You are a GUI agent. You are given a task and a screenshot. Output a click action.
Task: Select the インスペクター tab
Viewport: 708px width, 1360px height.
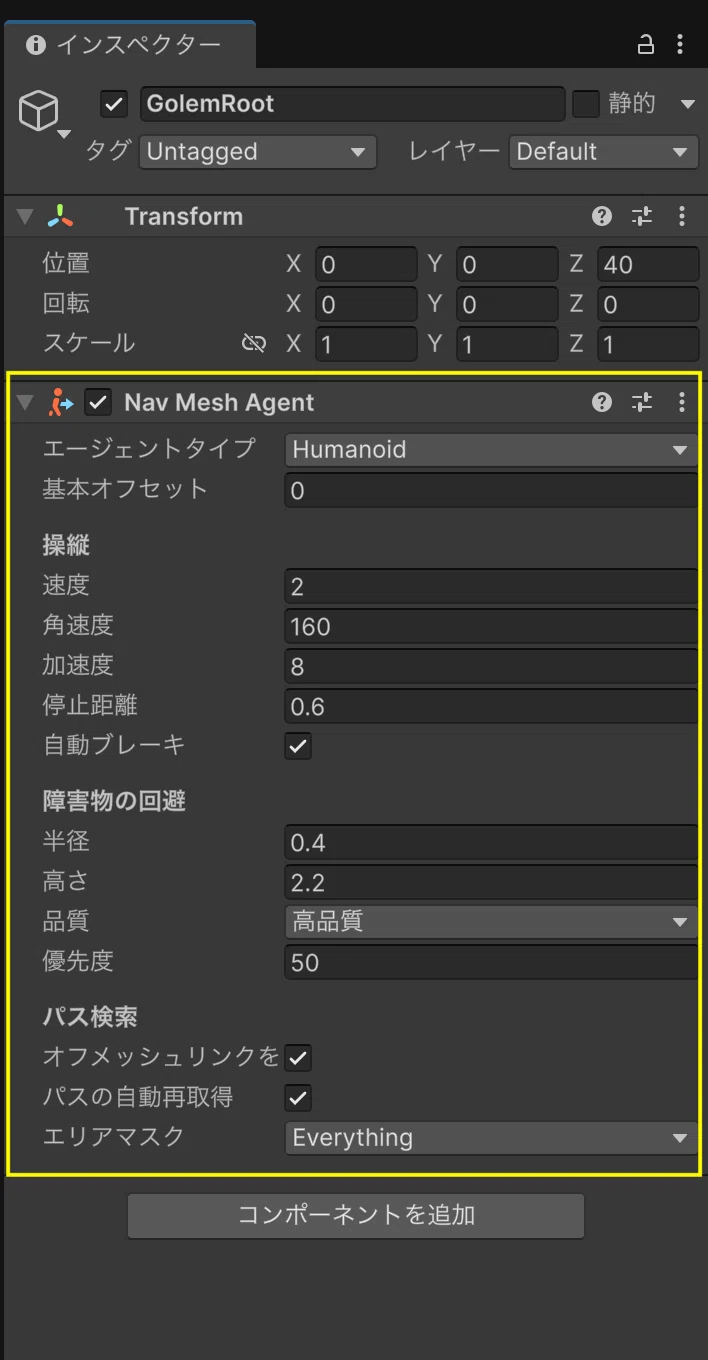(128, 45)
